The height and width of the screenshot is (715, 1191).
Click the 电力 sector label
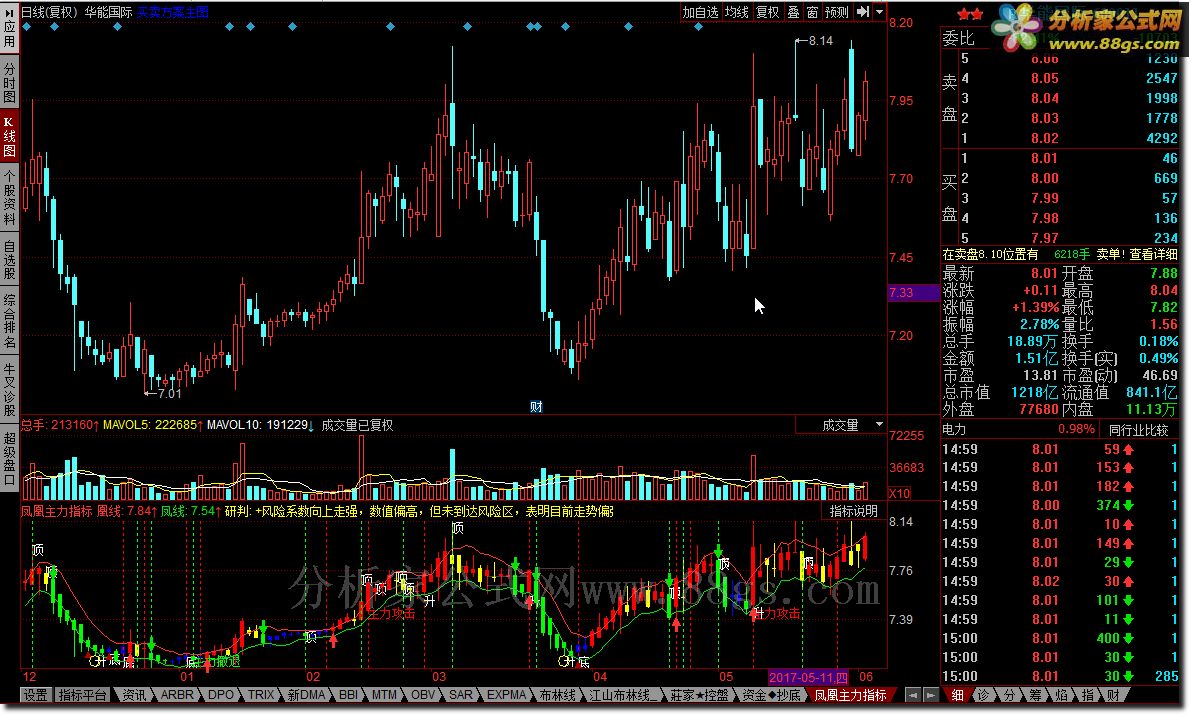click(x=955, y=429)
